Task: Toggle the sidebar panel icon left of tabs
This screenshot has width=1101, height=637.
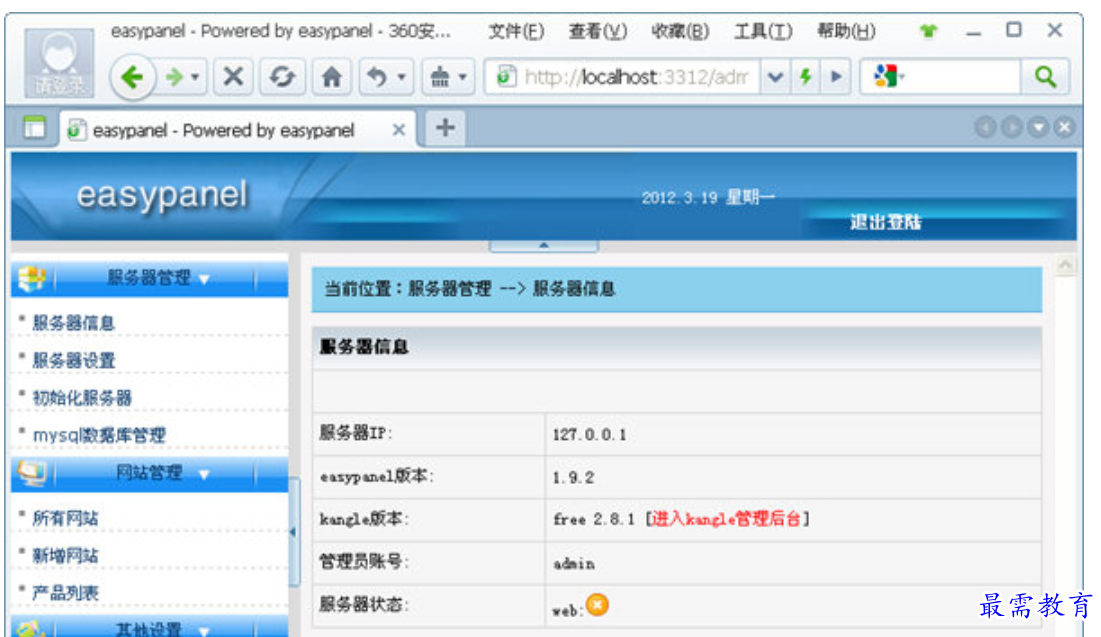Action: point(34,128)
